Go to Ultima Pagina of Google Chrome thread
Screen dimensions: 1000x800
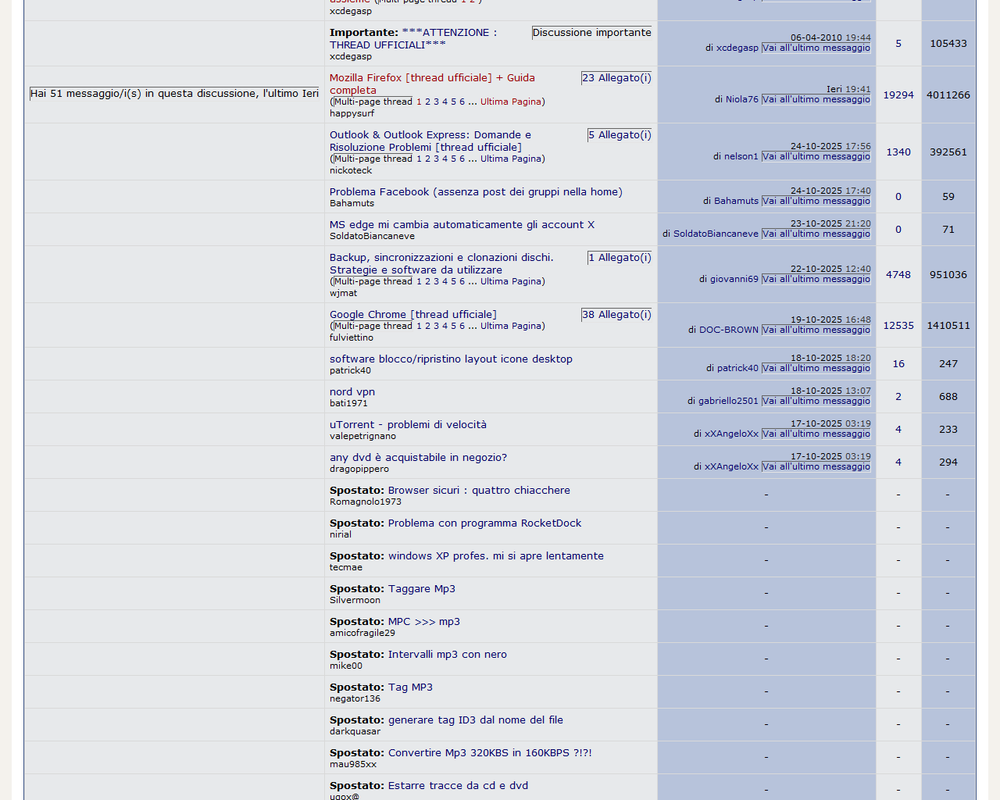click(510, 326)
